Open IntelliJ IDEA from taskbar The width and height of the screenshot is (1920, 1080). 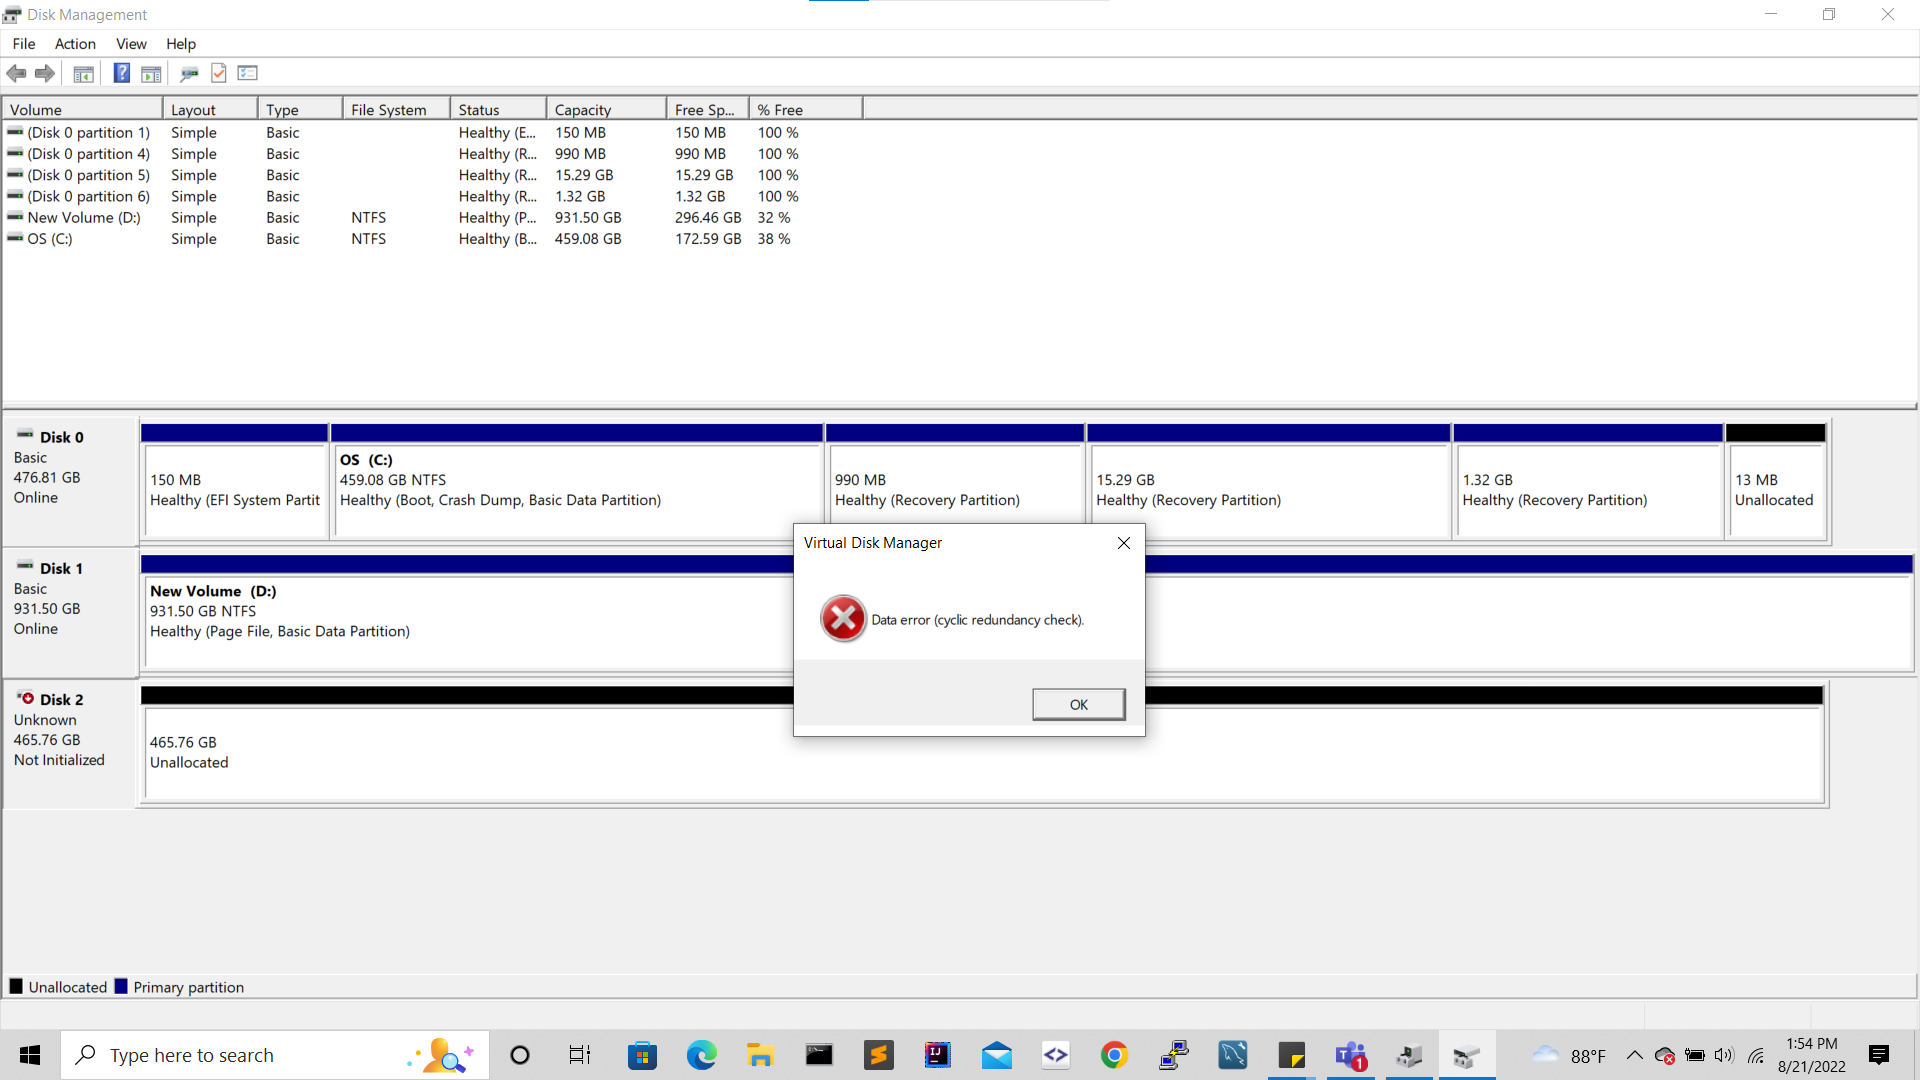coord(938,1055)
